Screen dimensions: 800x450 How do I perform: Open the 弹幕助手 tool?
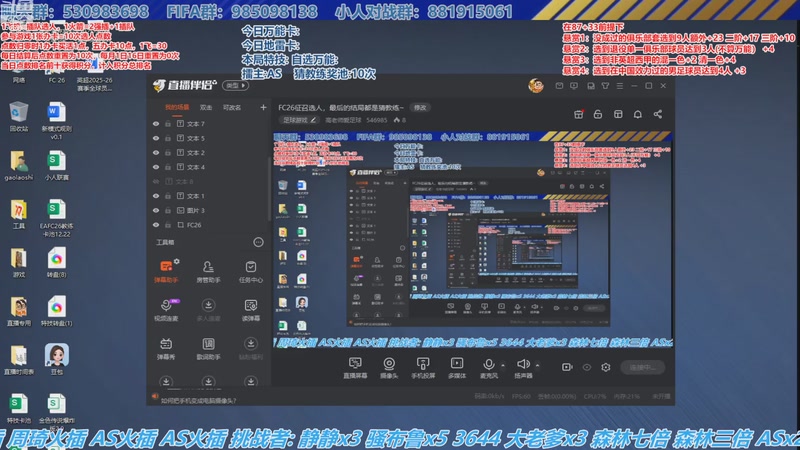(166, 271)
